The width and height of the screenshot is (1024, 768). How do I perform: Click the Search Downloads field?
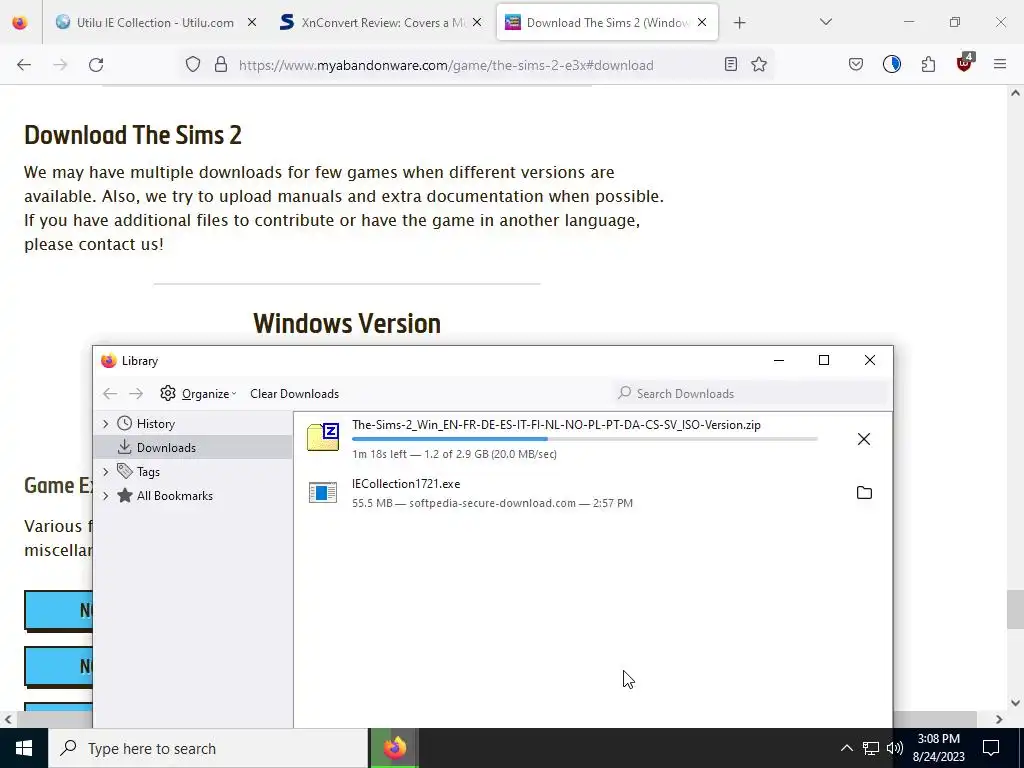[x=753, y=394]
